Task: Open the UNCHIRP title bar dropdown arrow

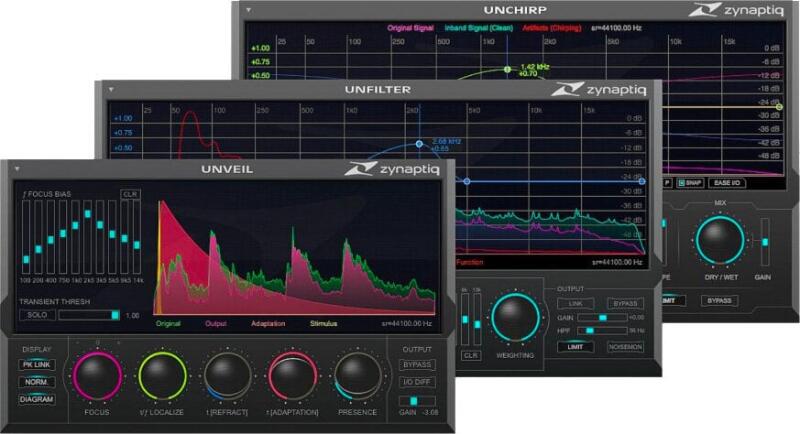Action: [x=248, y=10]
